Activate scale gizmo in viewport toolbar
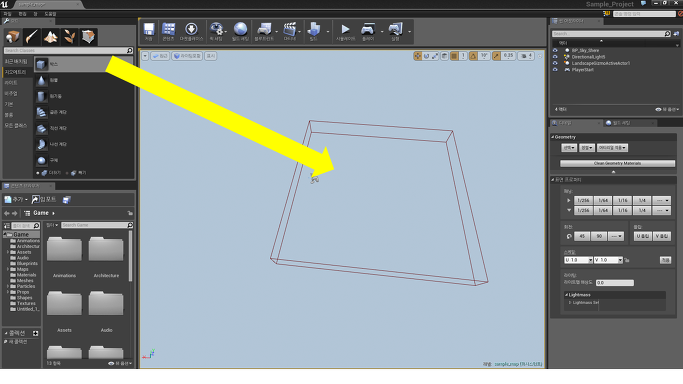683x384 pixels. pyautogui.click(x=435, y=56)
